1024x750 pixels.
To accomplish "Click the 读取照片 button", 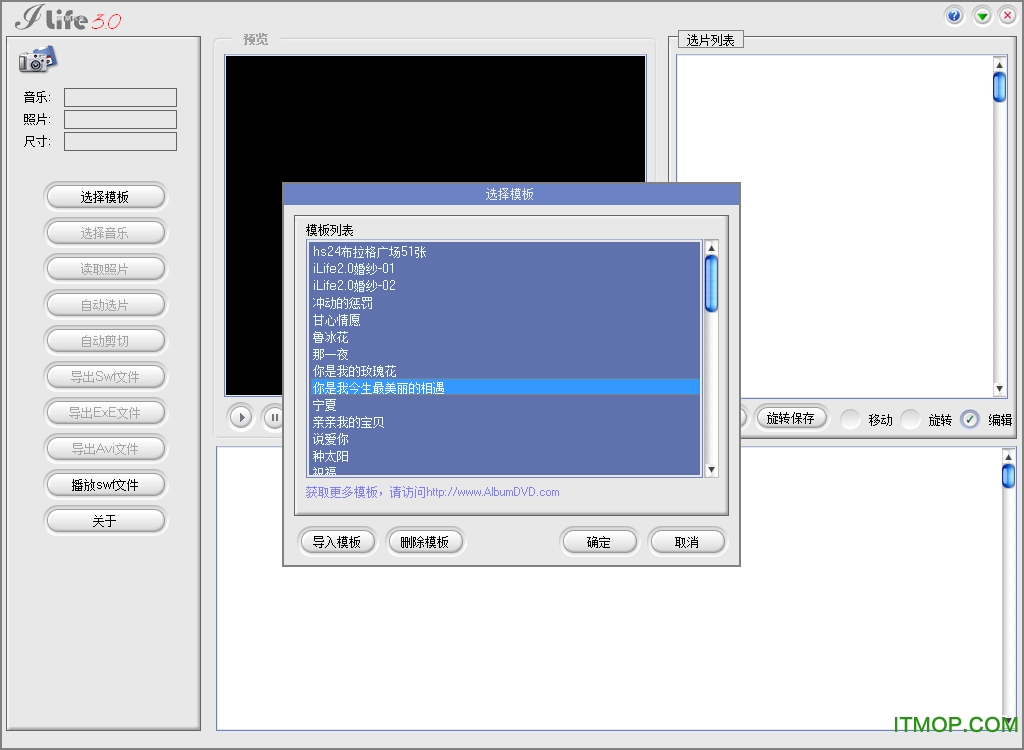I will pyautogui.click(x=105, y=269).
